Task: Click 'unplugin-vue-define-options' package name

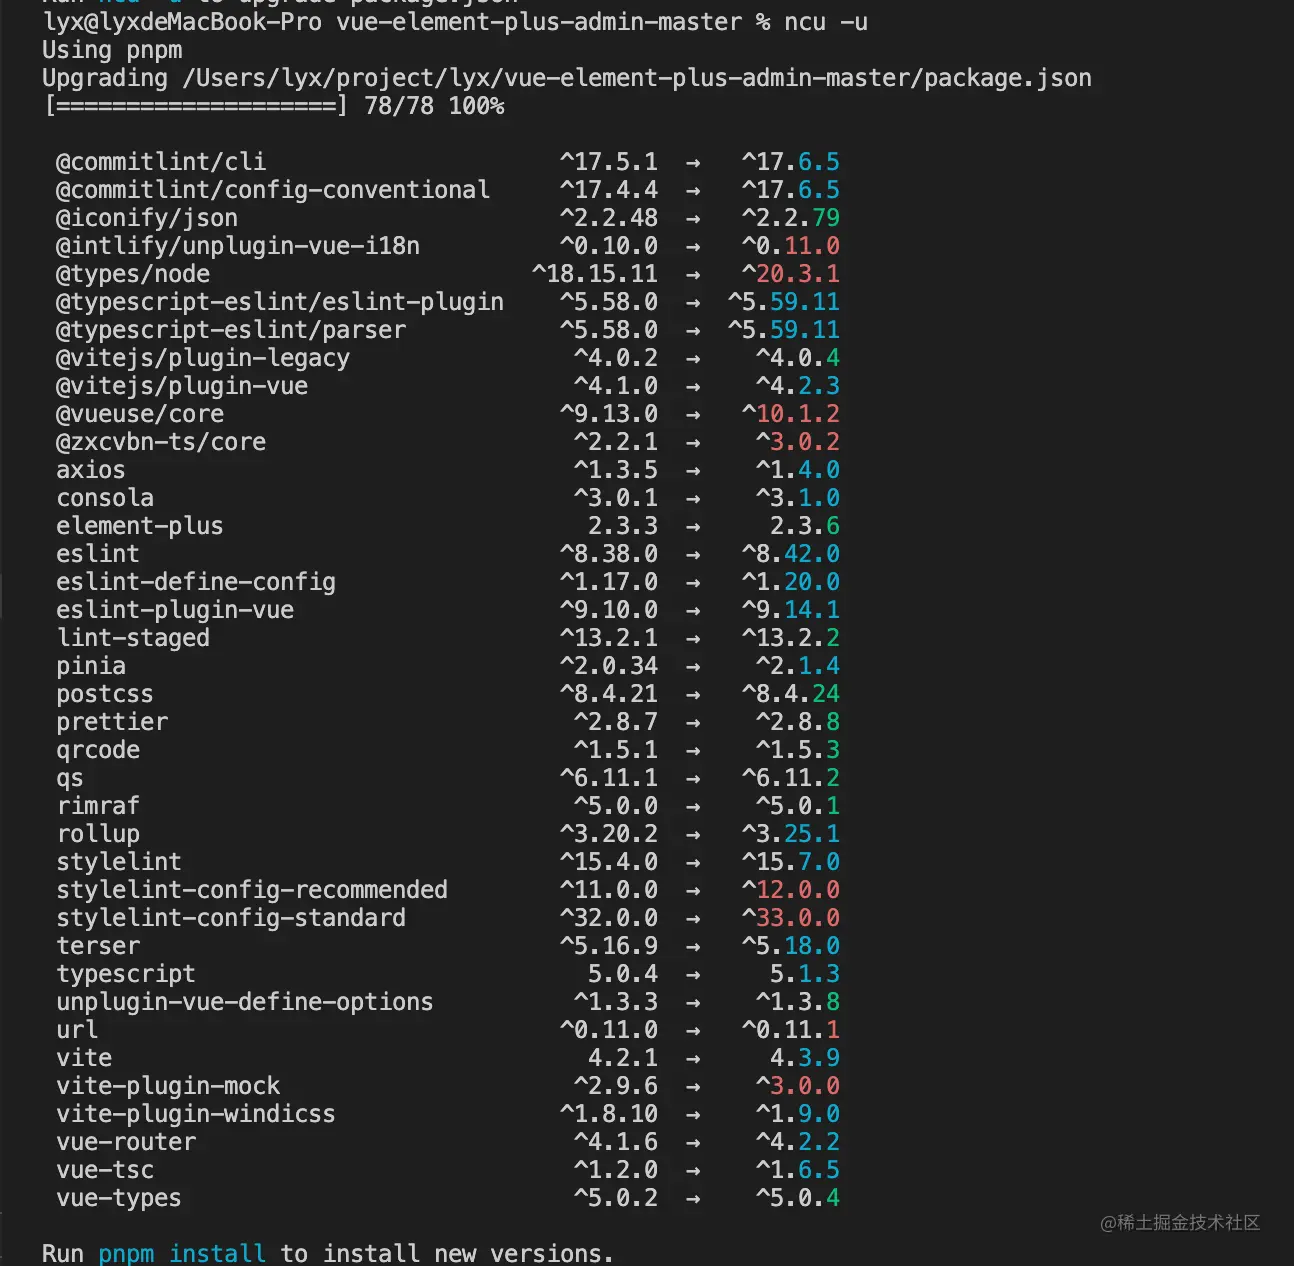Action: point(245,1002)
